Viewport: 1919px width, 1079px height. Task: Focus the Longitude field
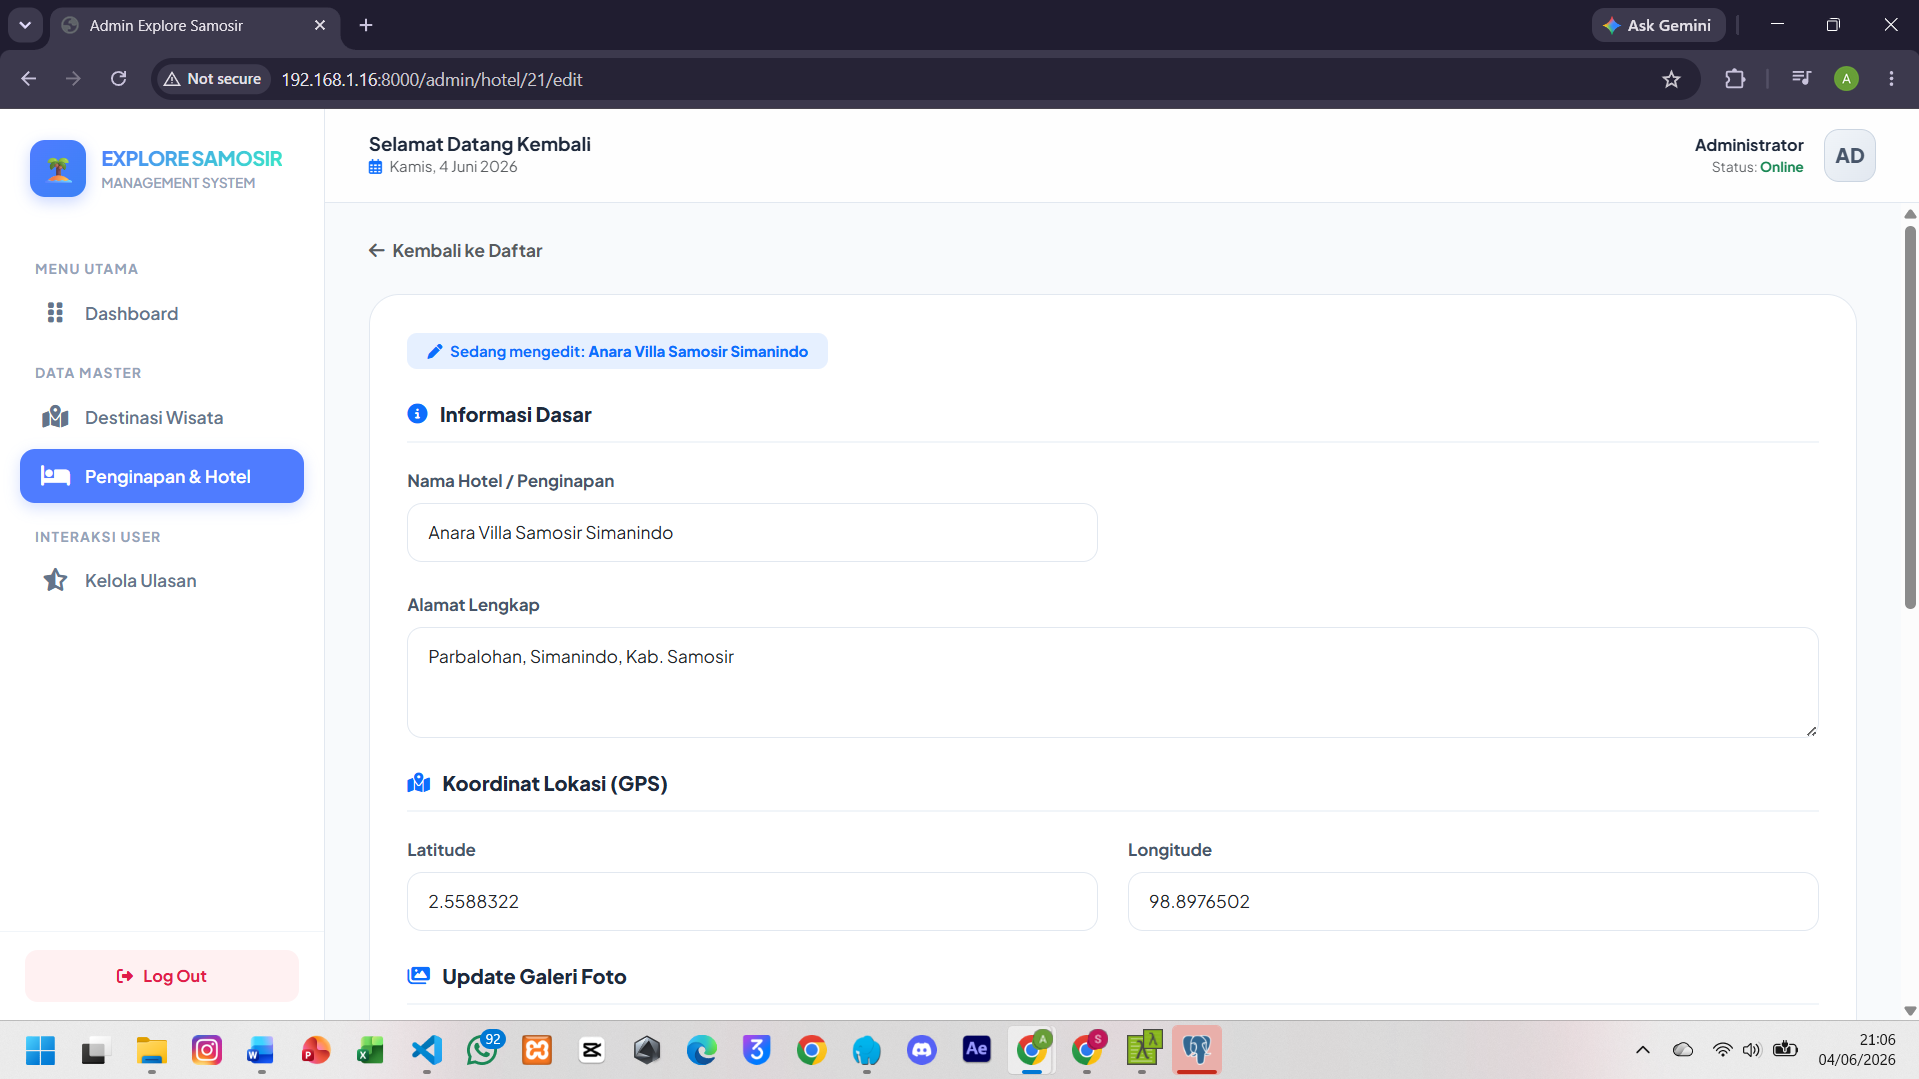pyautogui.click(x=1472, y=901)
